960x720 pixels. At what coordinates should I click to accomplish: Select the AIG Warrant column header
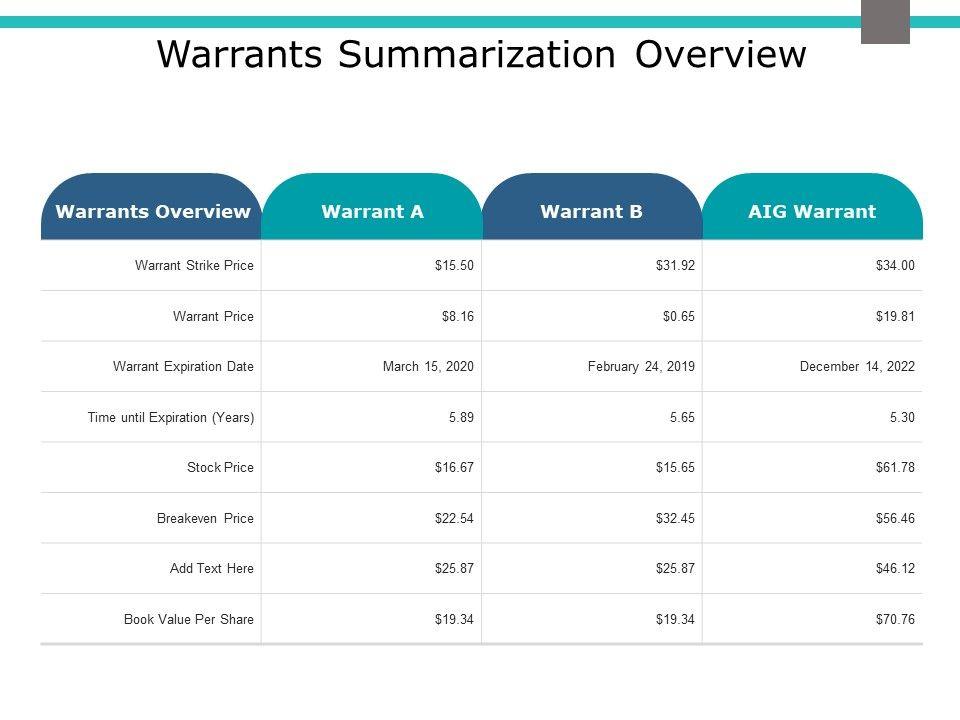(x=811, y=211)
